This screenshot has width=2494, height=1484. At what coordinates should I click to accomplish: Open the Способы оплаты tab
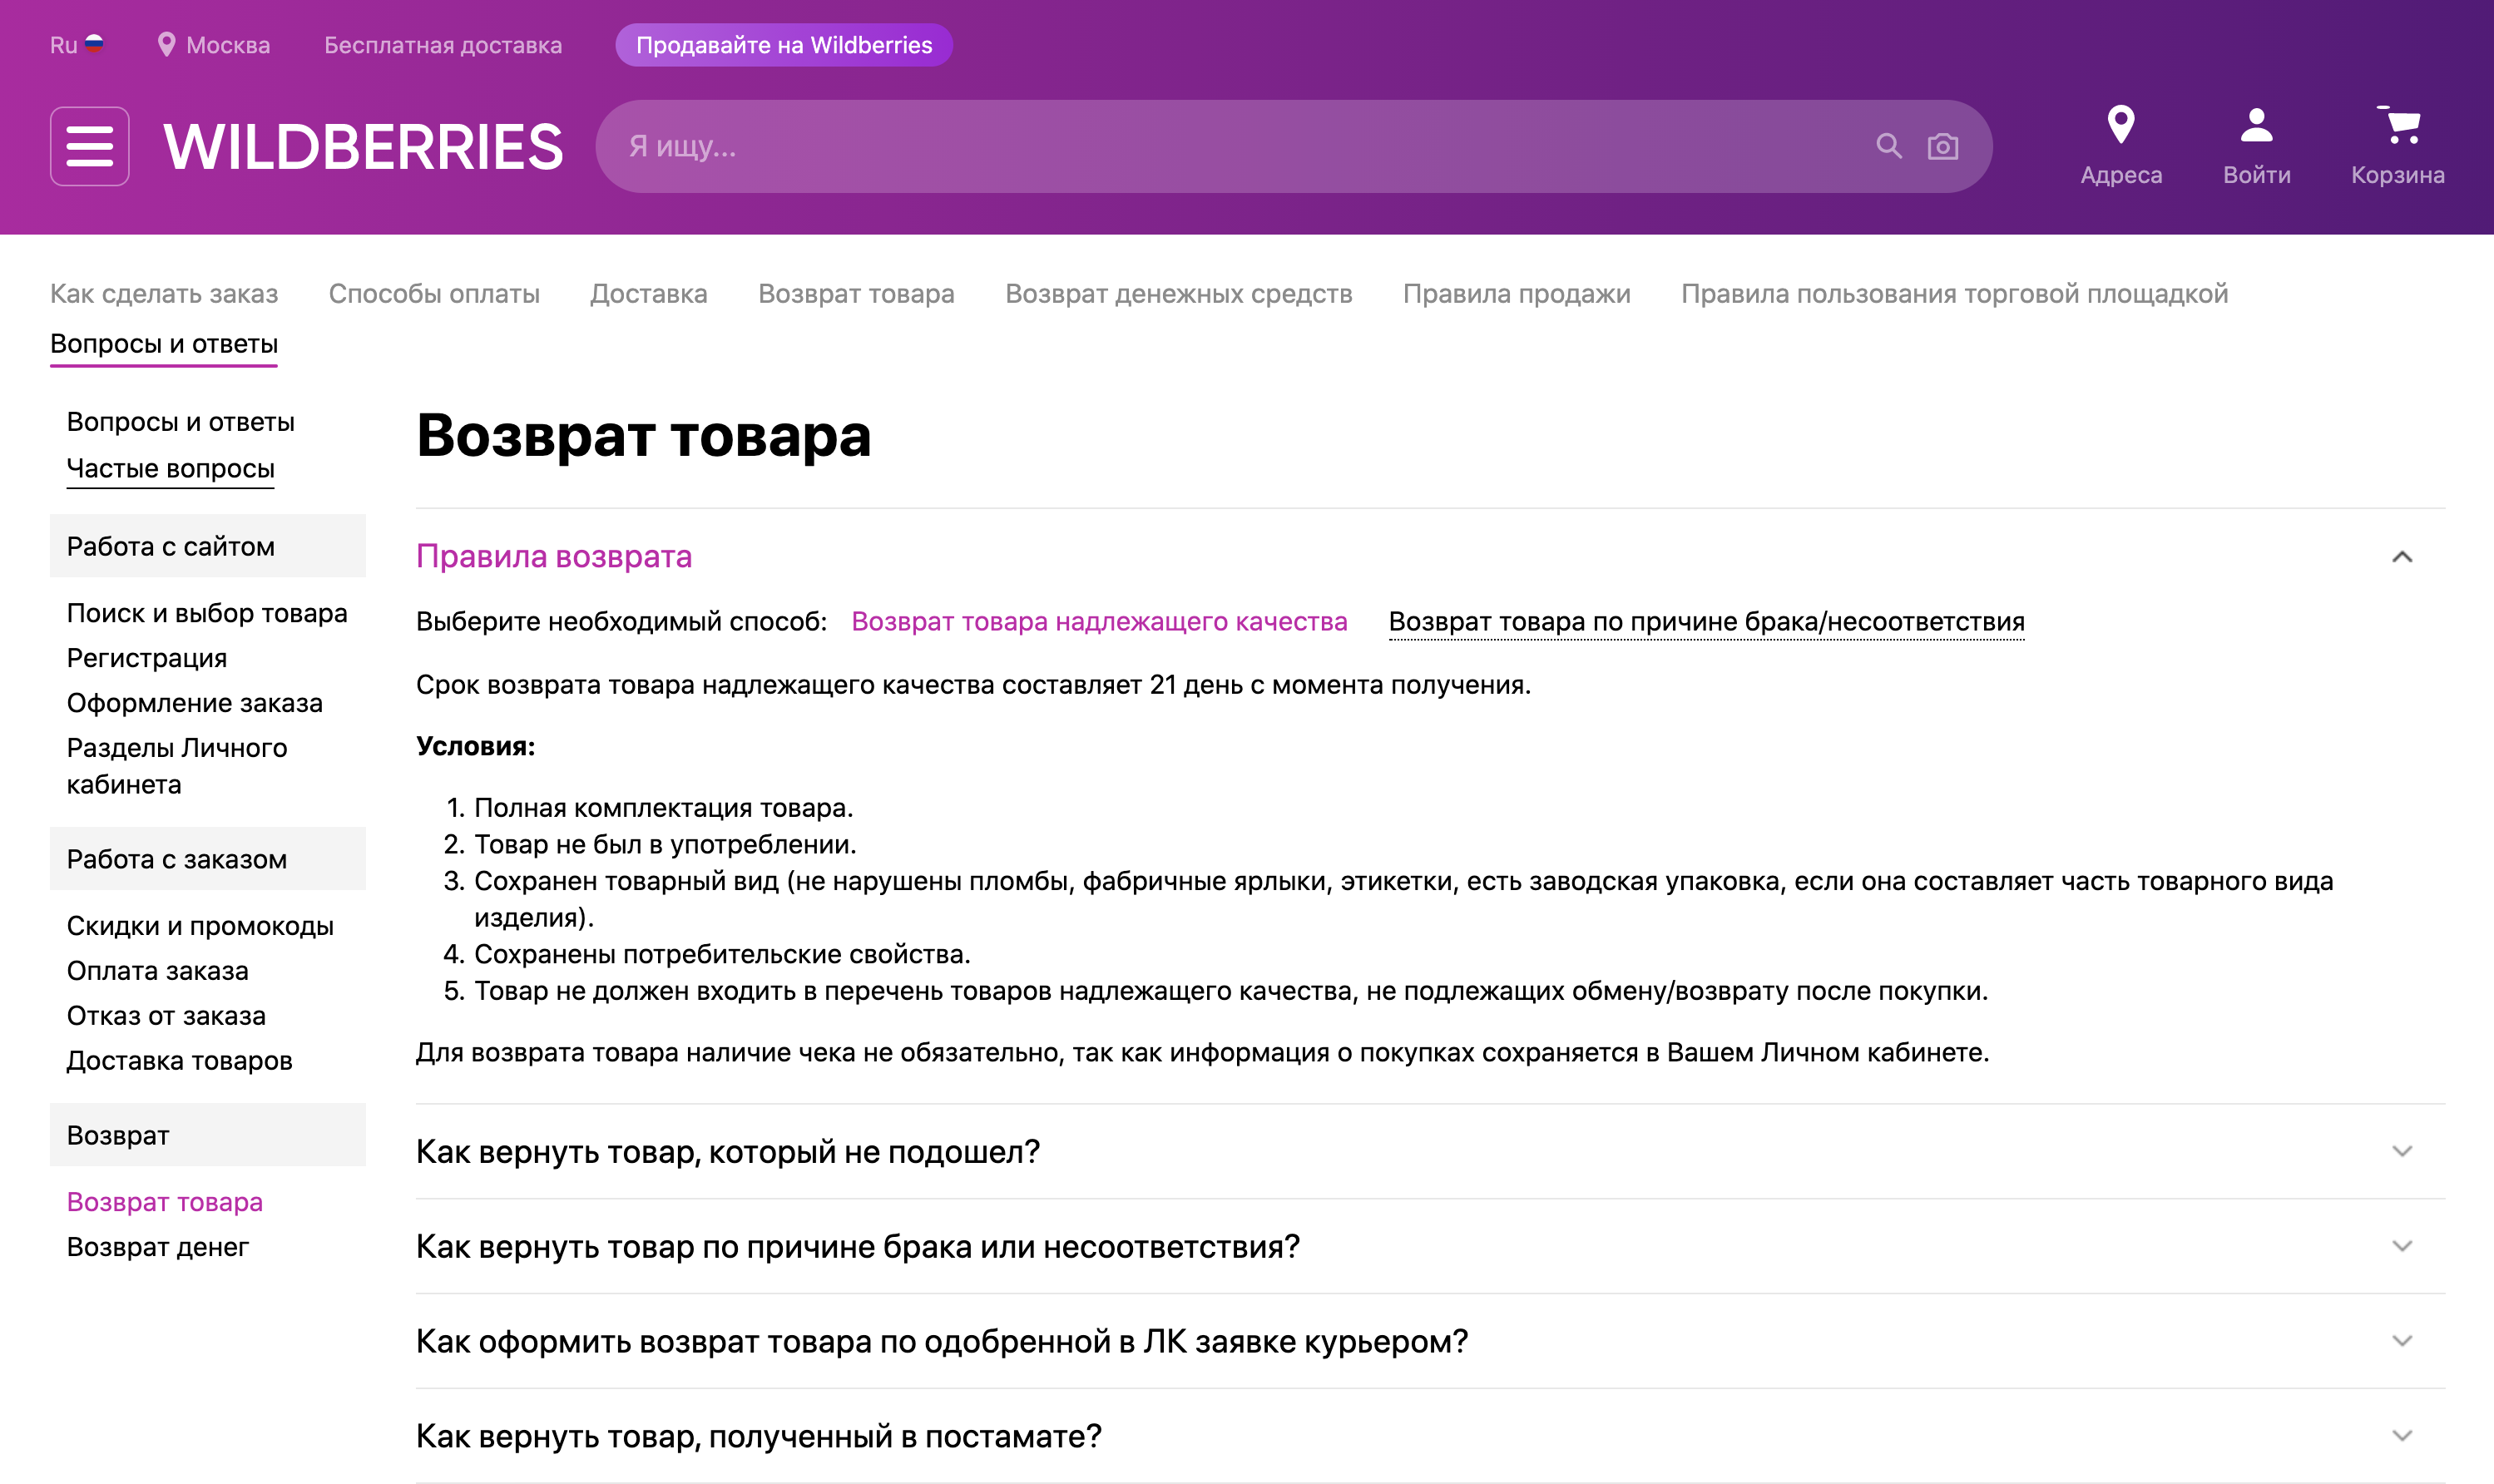coord(434,294)
